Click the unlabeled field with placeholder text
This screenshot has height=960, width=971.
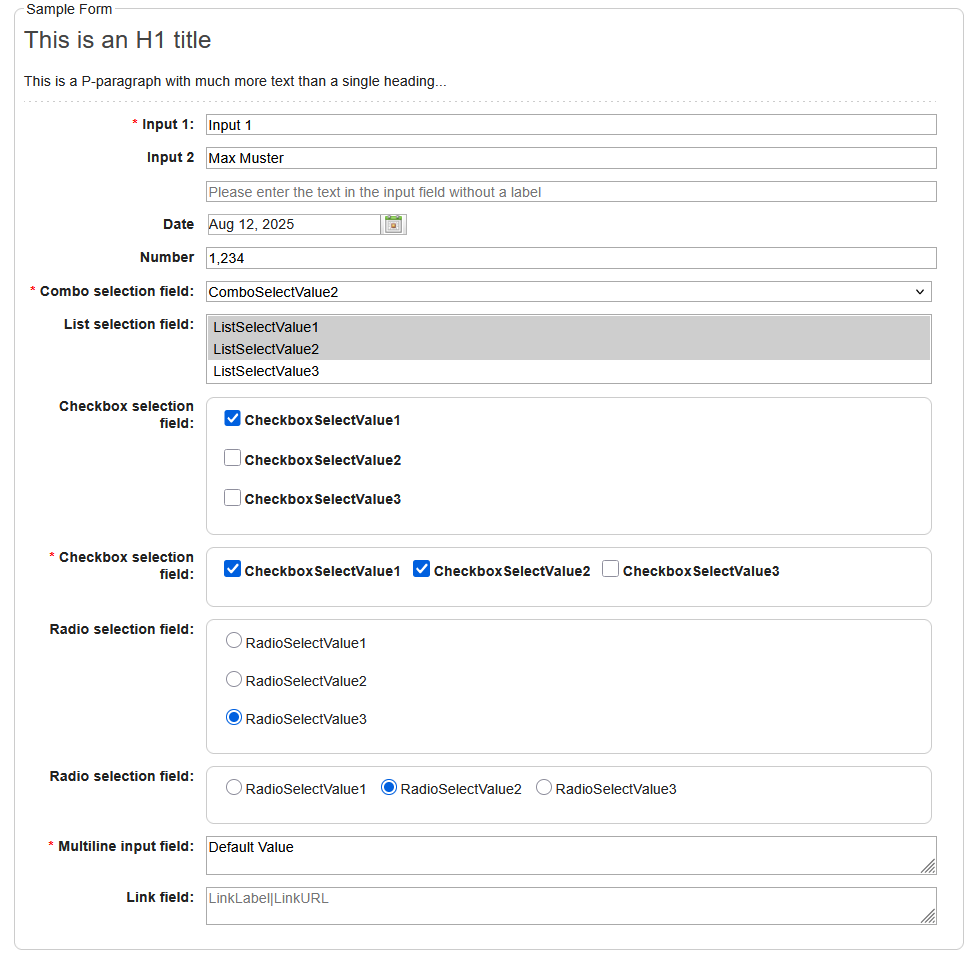pyautogui.click(x=570, y=192)
